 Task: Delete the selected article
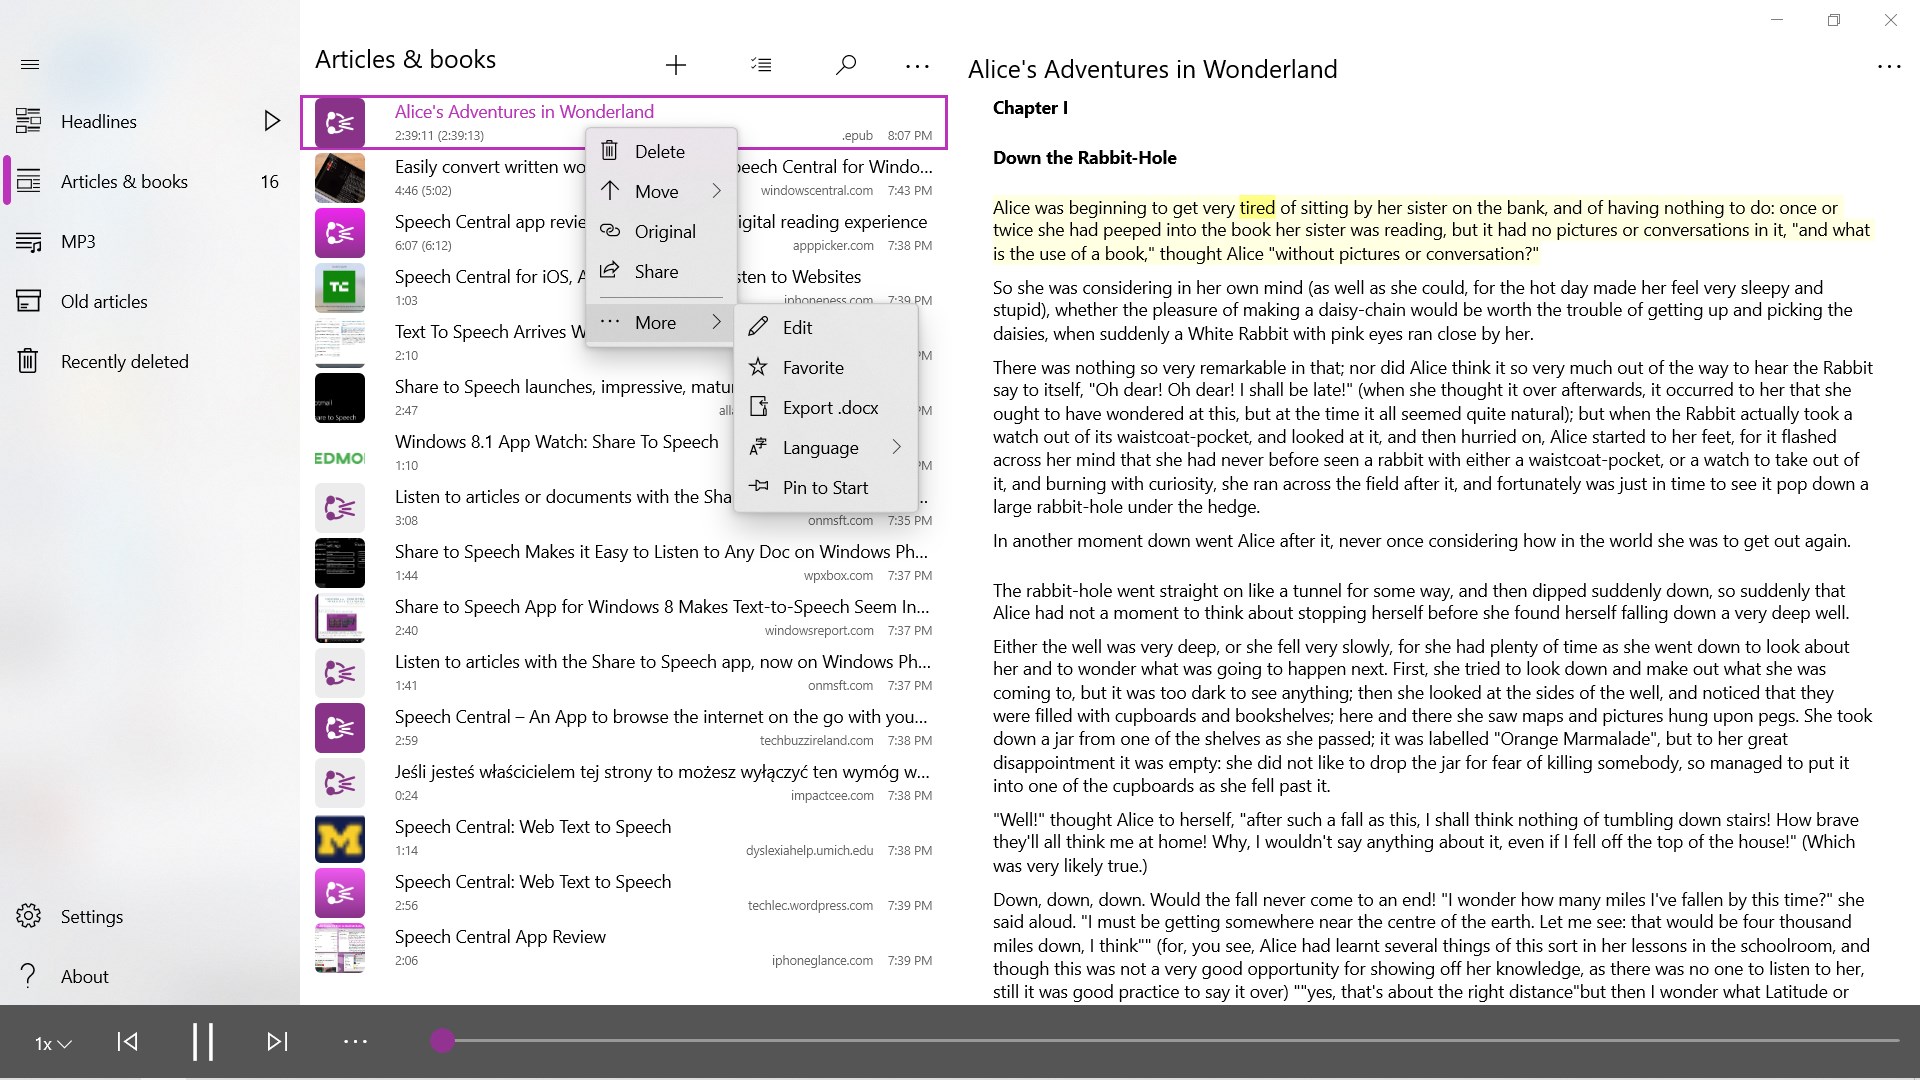[x=661, y=151]
